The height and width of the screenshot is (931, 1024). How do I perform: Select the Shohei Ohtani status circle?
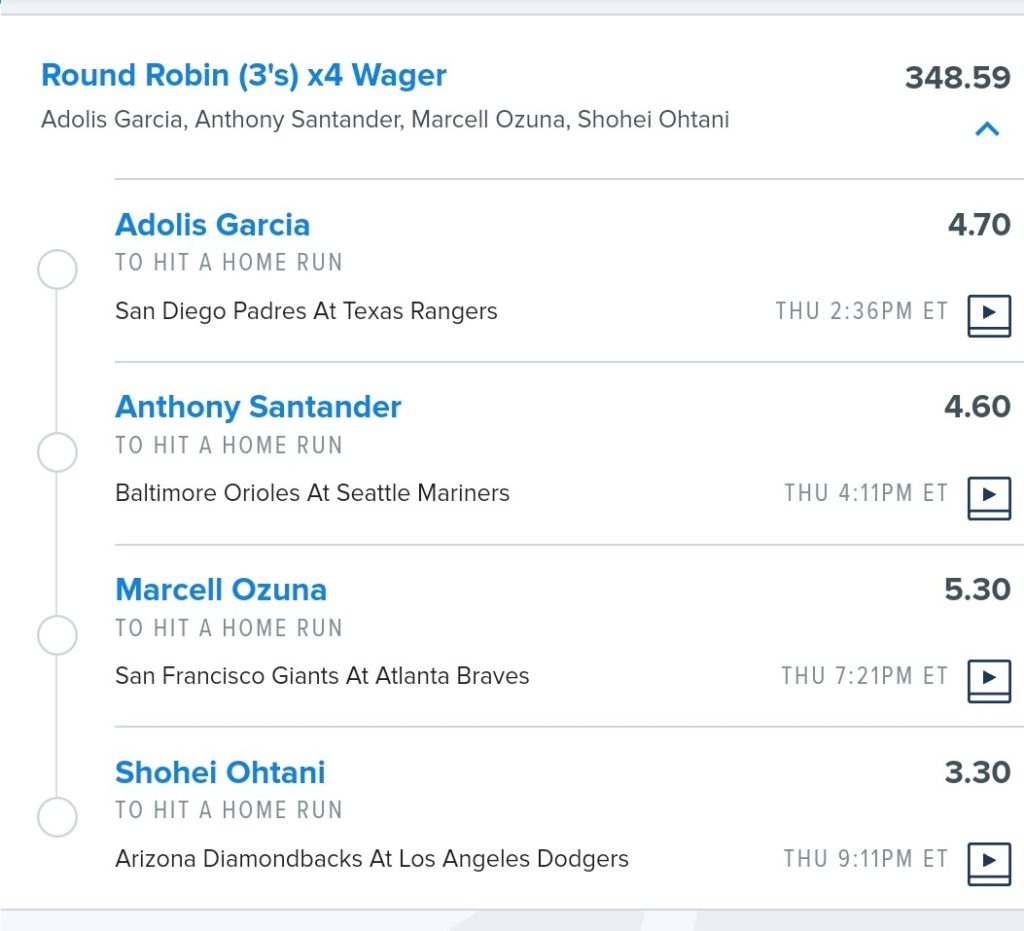click(x=57, y=817)
